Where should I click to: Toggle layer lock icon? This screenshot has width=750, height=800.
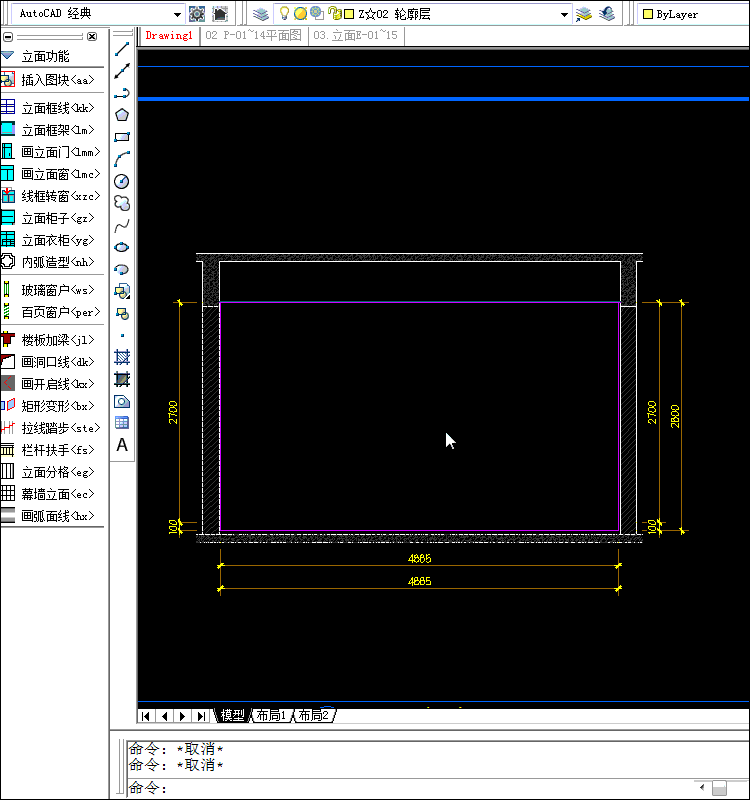(x=334, y=14)
